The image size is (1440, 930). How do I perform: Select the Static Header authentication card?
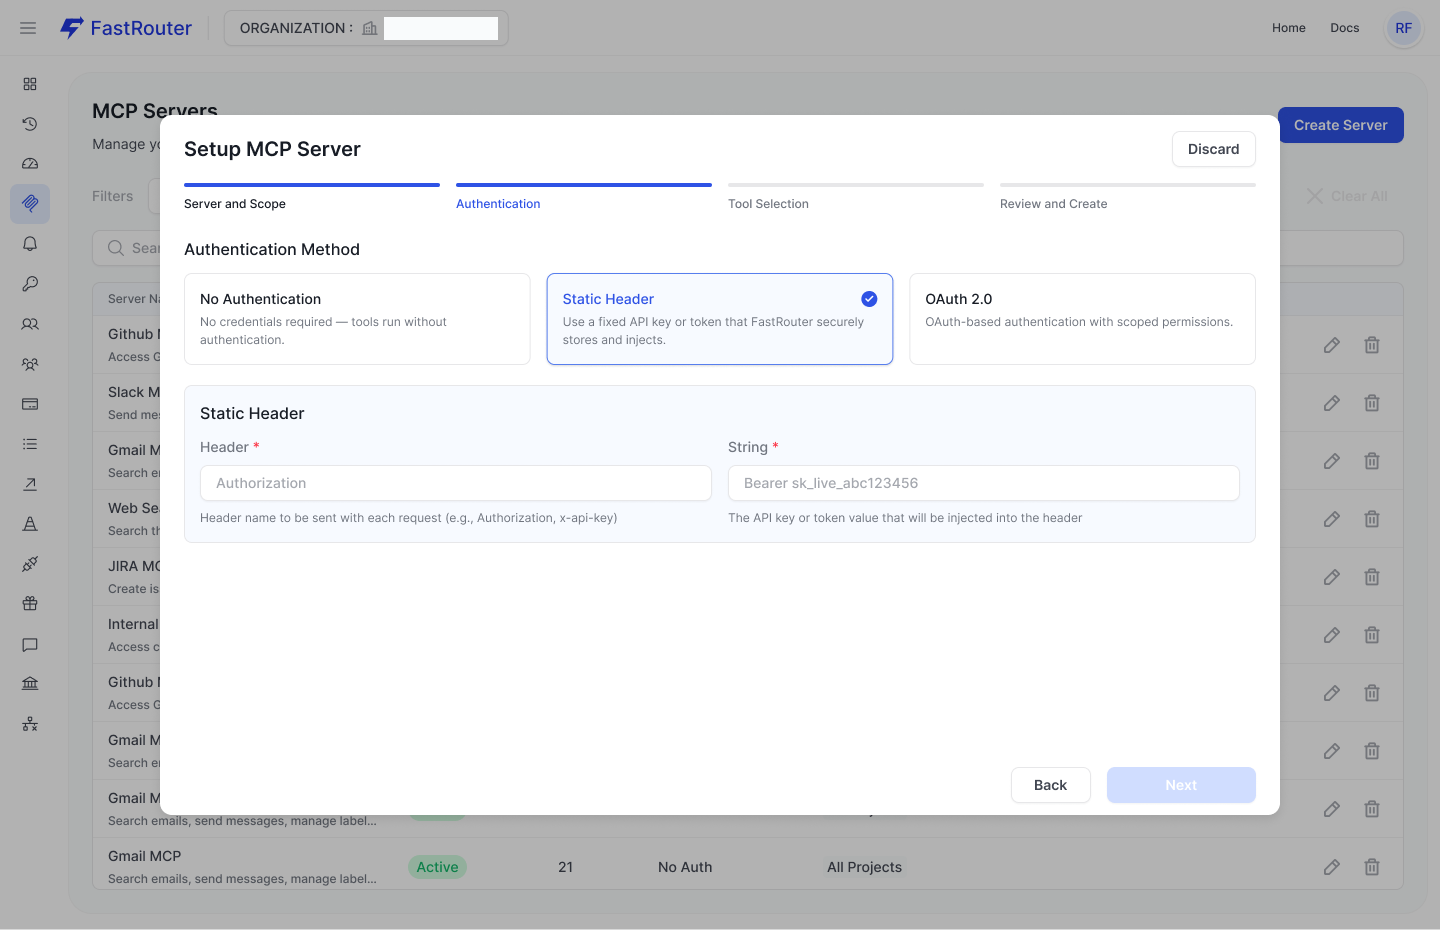[719, 319]
